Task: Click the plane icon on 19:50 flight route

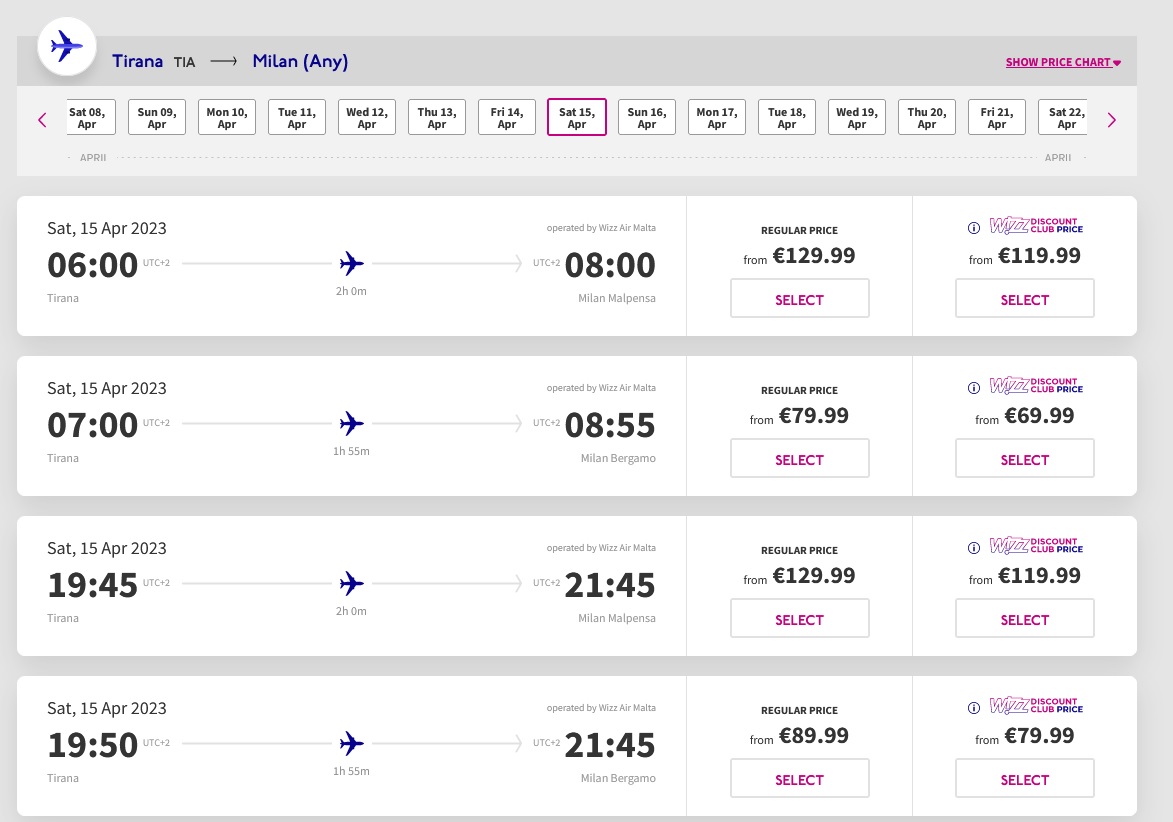Action: pyautogui.click(x=351, y=744)
